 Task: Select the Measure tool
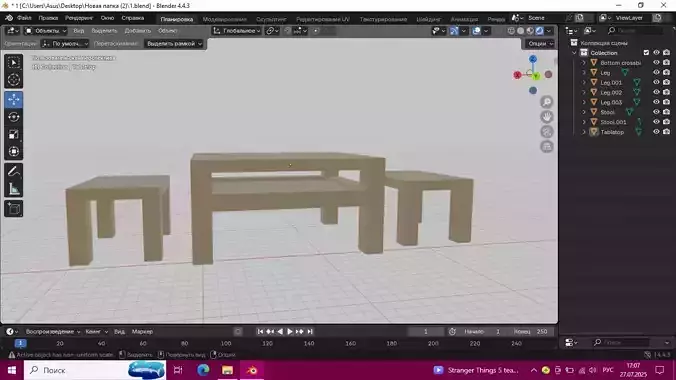pos(14,189)
